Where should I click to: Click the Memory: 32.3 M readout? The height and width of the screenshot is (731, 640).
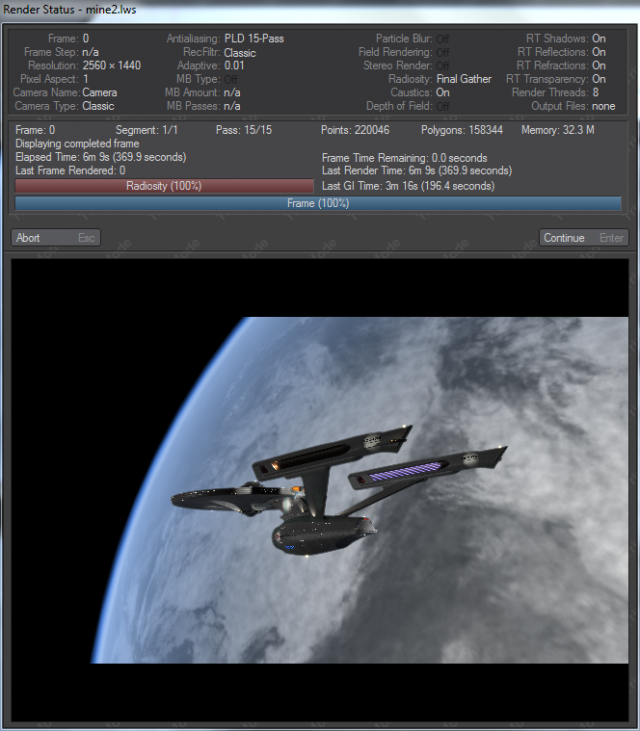coord(558,130)
